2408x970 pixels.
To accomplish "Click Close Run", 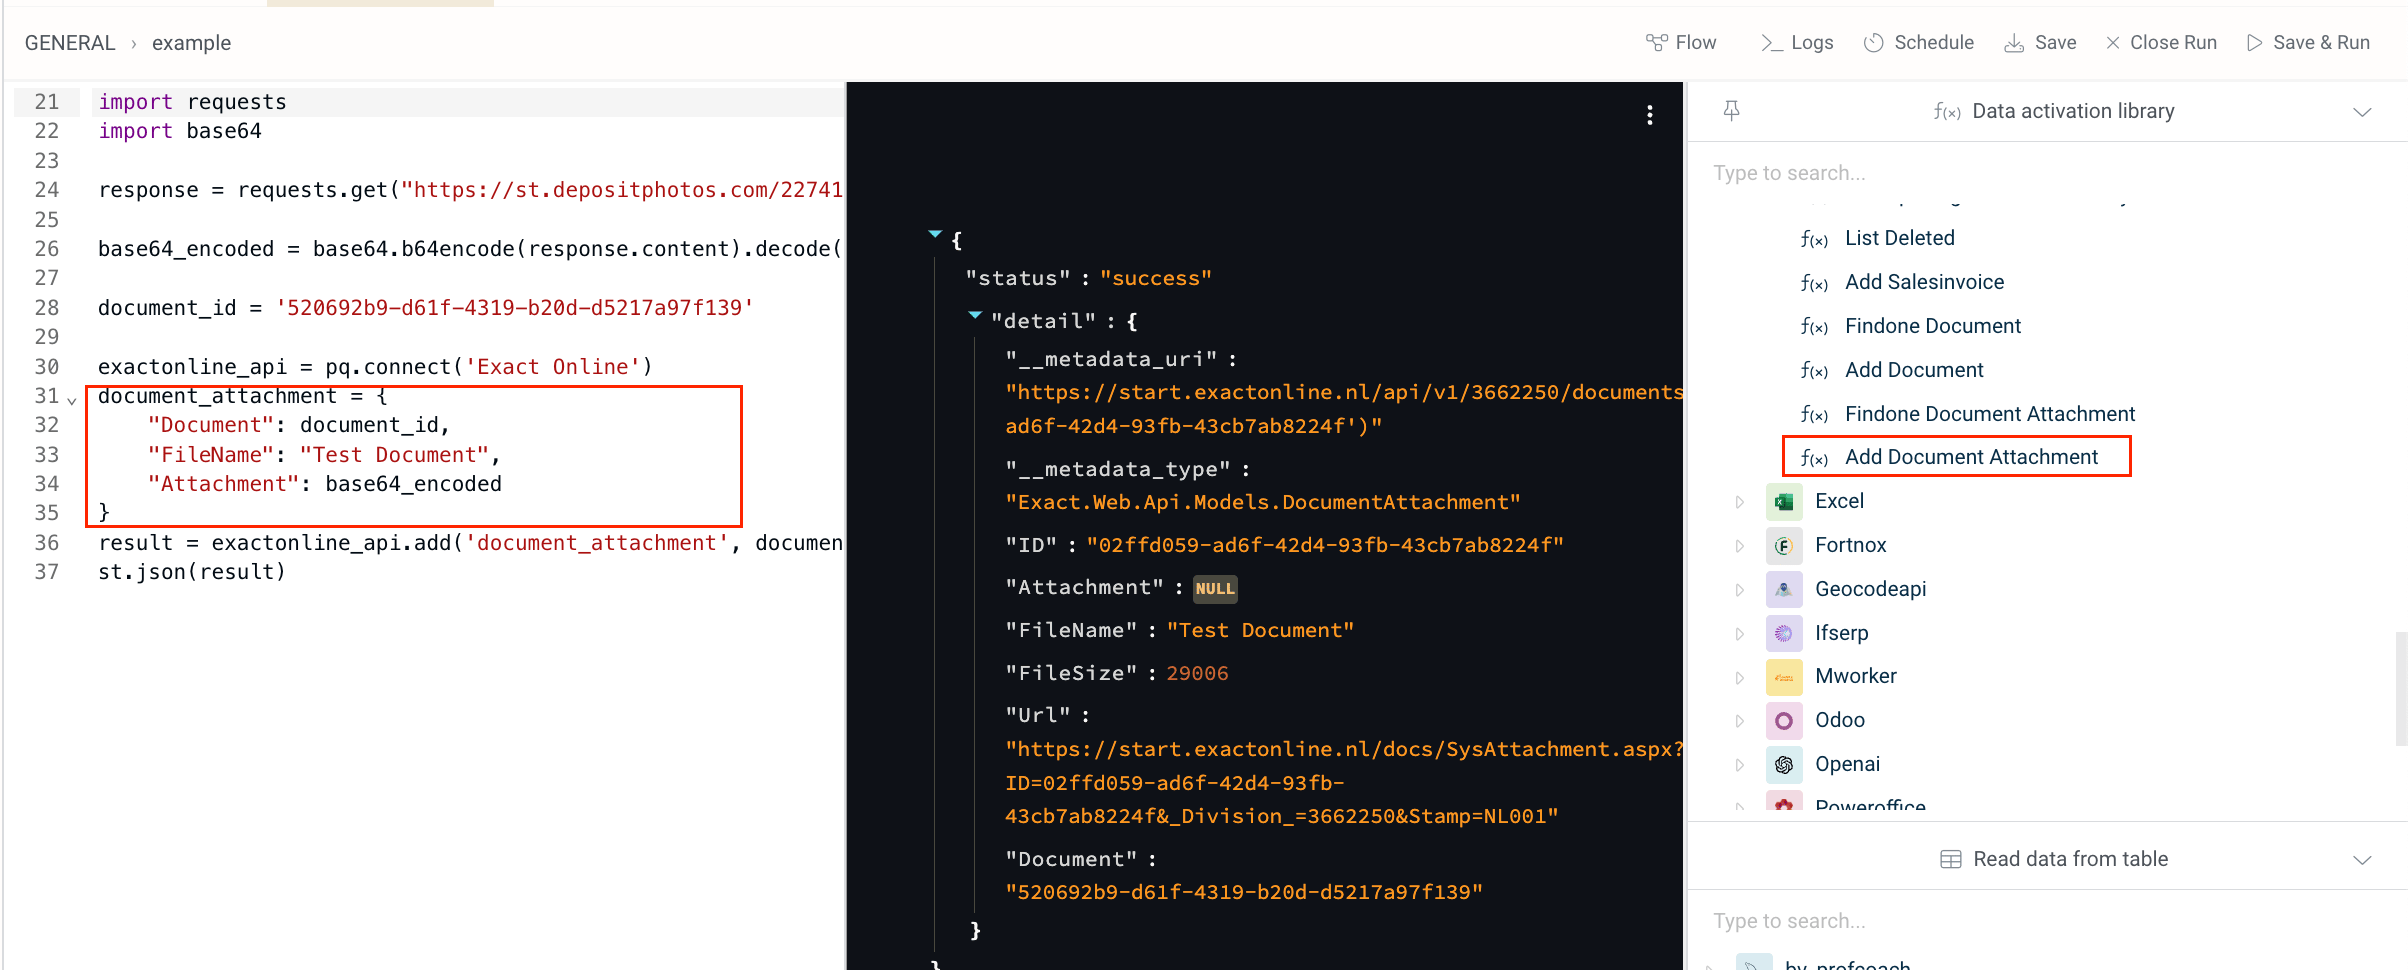I will (x=2161, y=42).
